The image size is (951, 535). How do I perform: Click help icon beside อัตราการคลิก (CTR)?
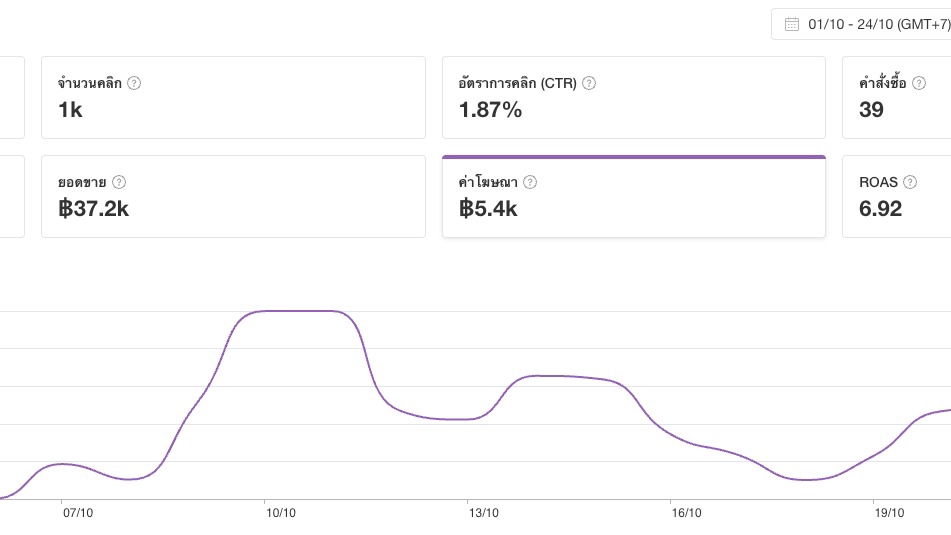(589, 83)
